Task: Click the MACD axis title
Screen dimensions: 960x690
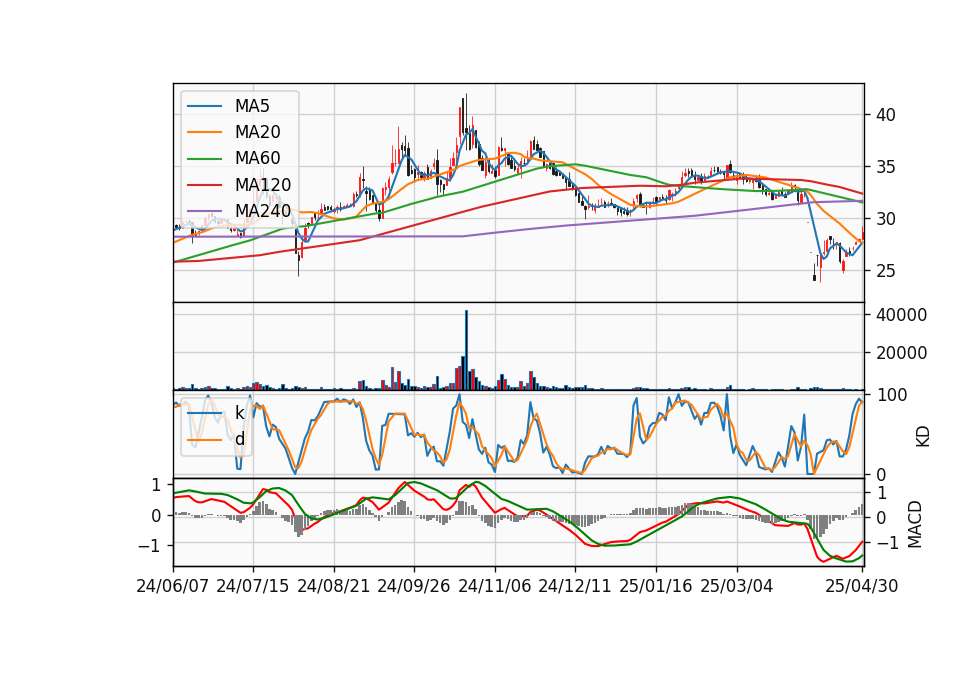Action: (915, 524)
